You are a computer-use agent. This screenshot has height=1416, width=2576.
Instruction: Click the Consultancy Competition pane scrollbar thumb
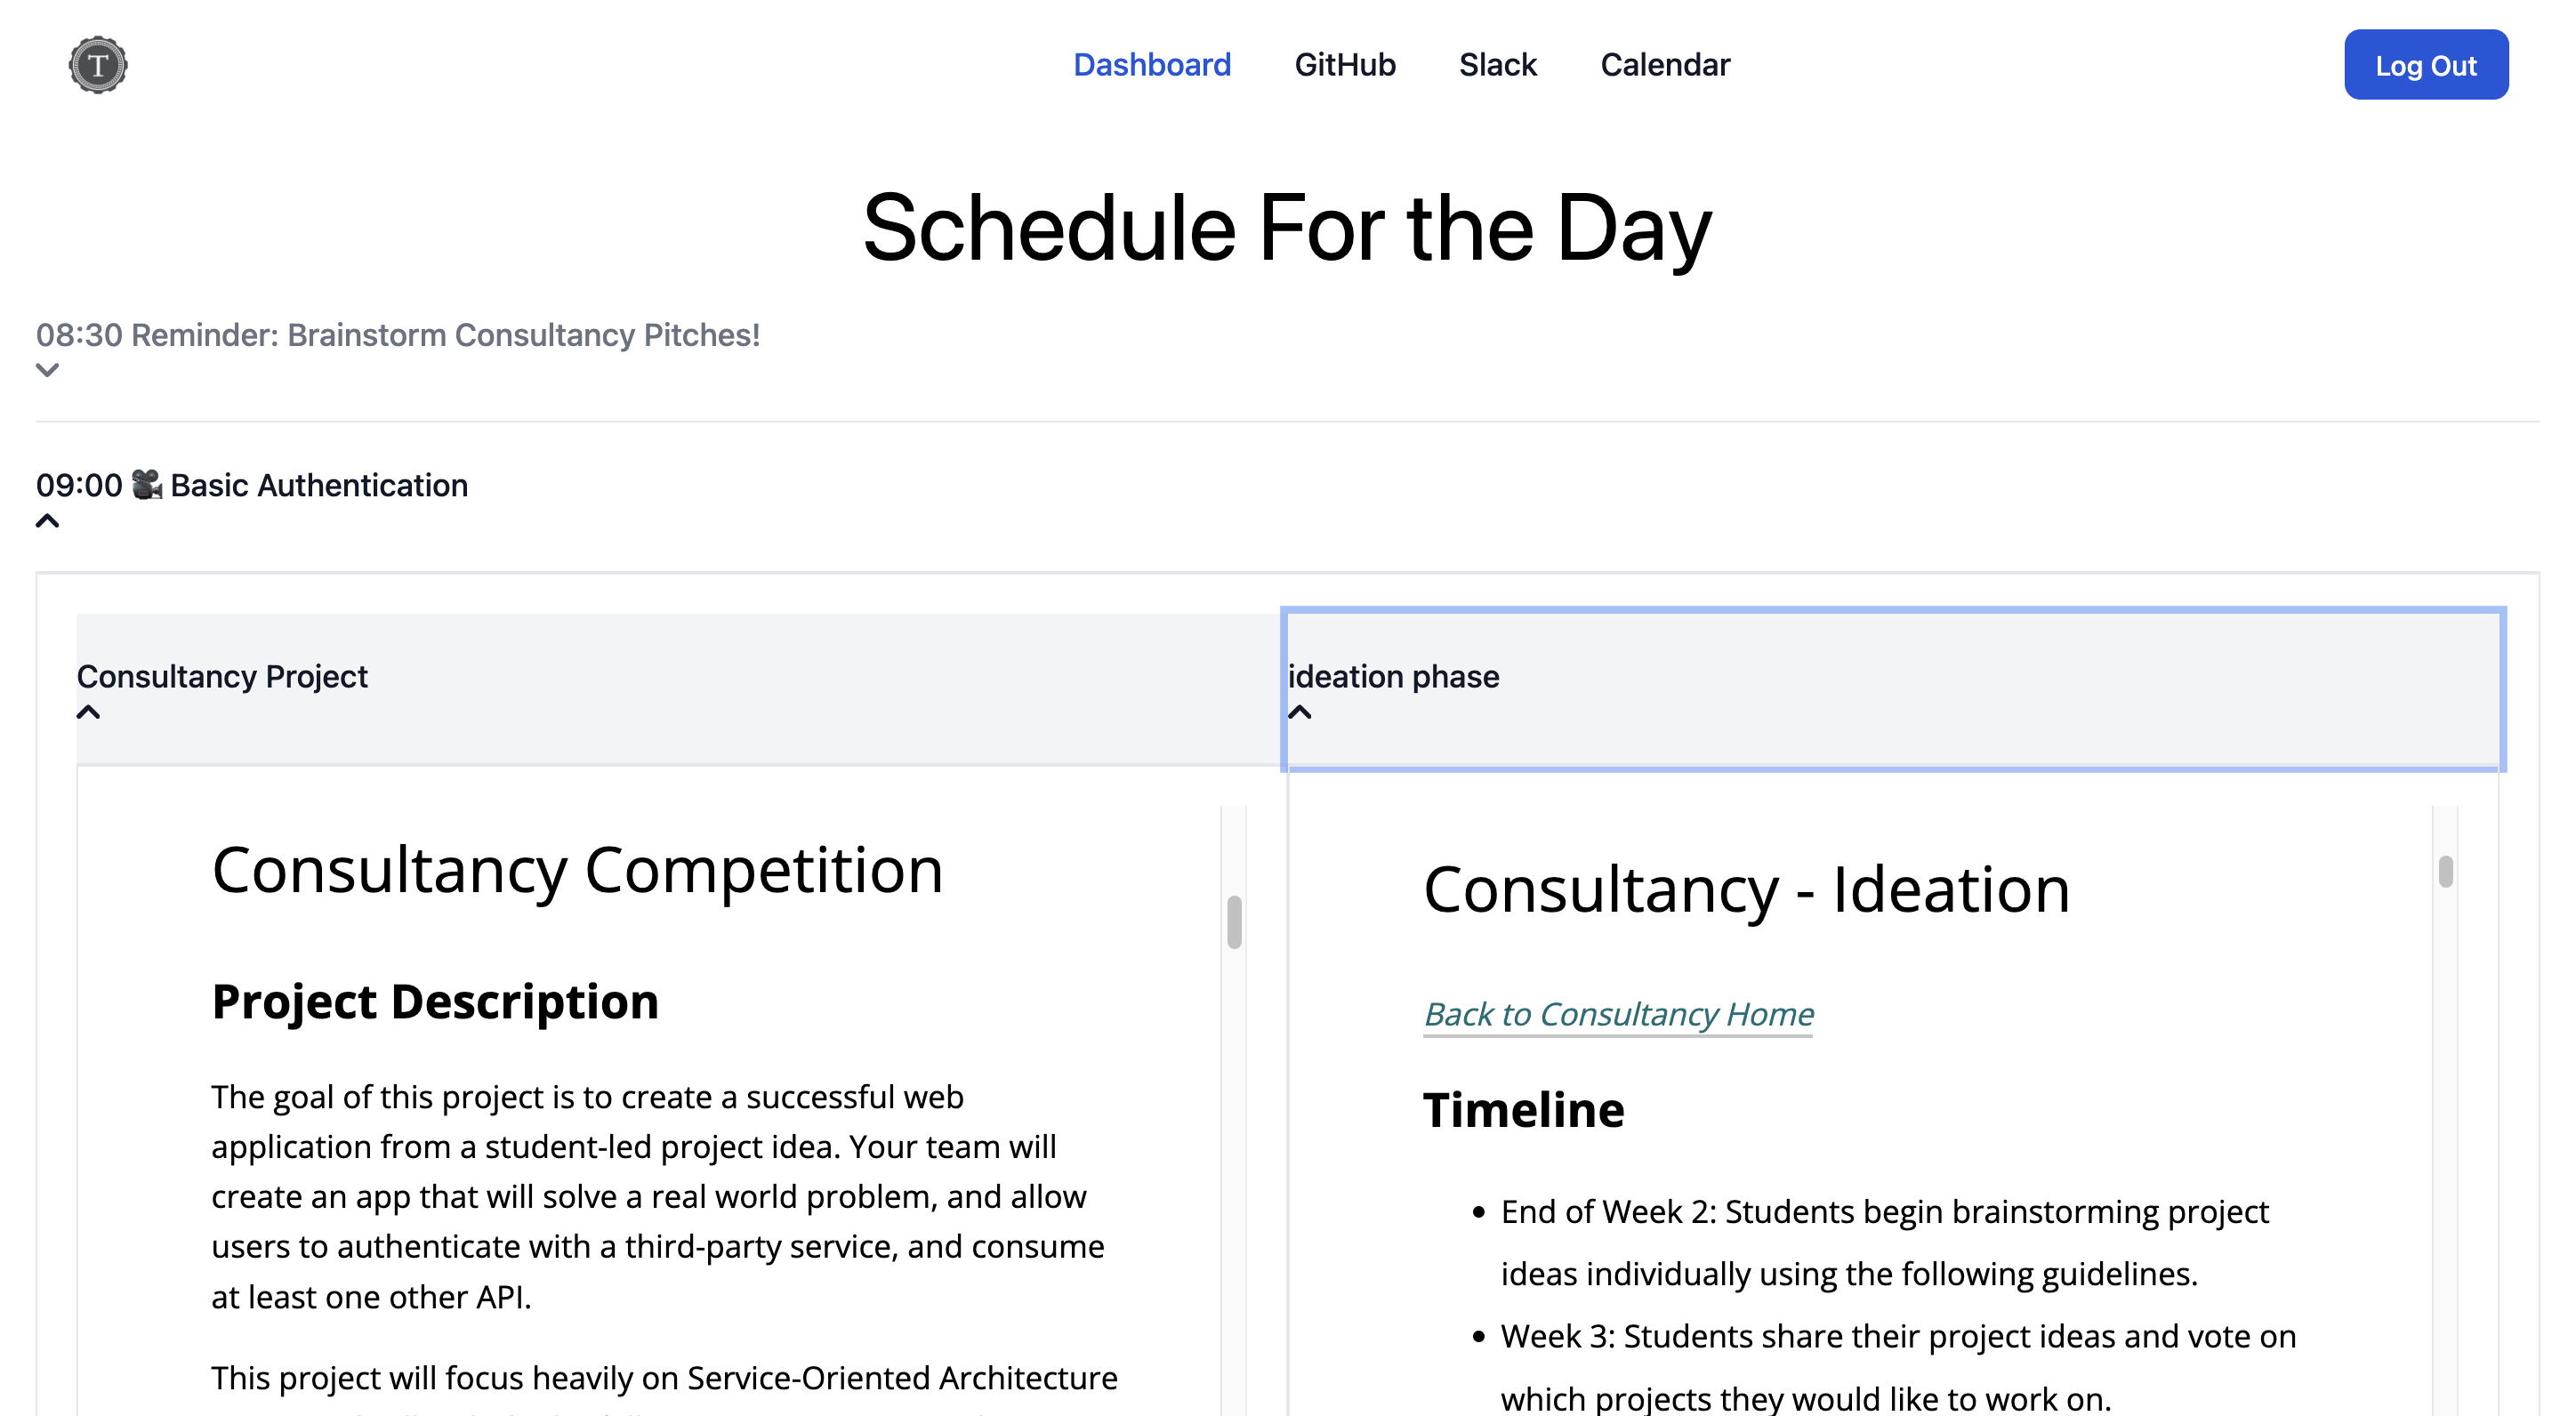pos(1234,921)
